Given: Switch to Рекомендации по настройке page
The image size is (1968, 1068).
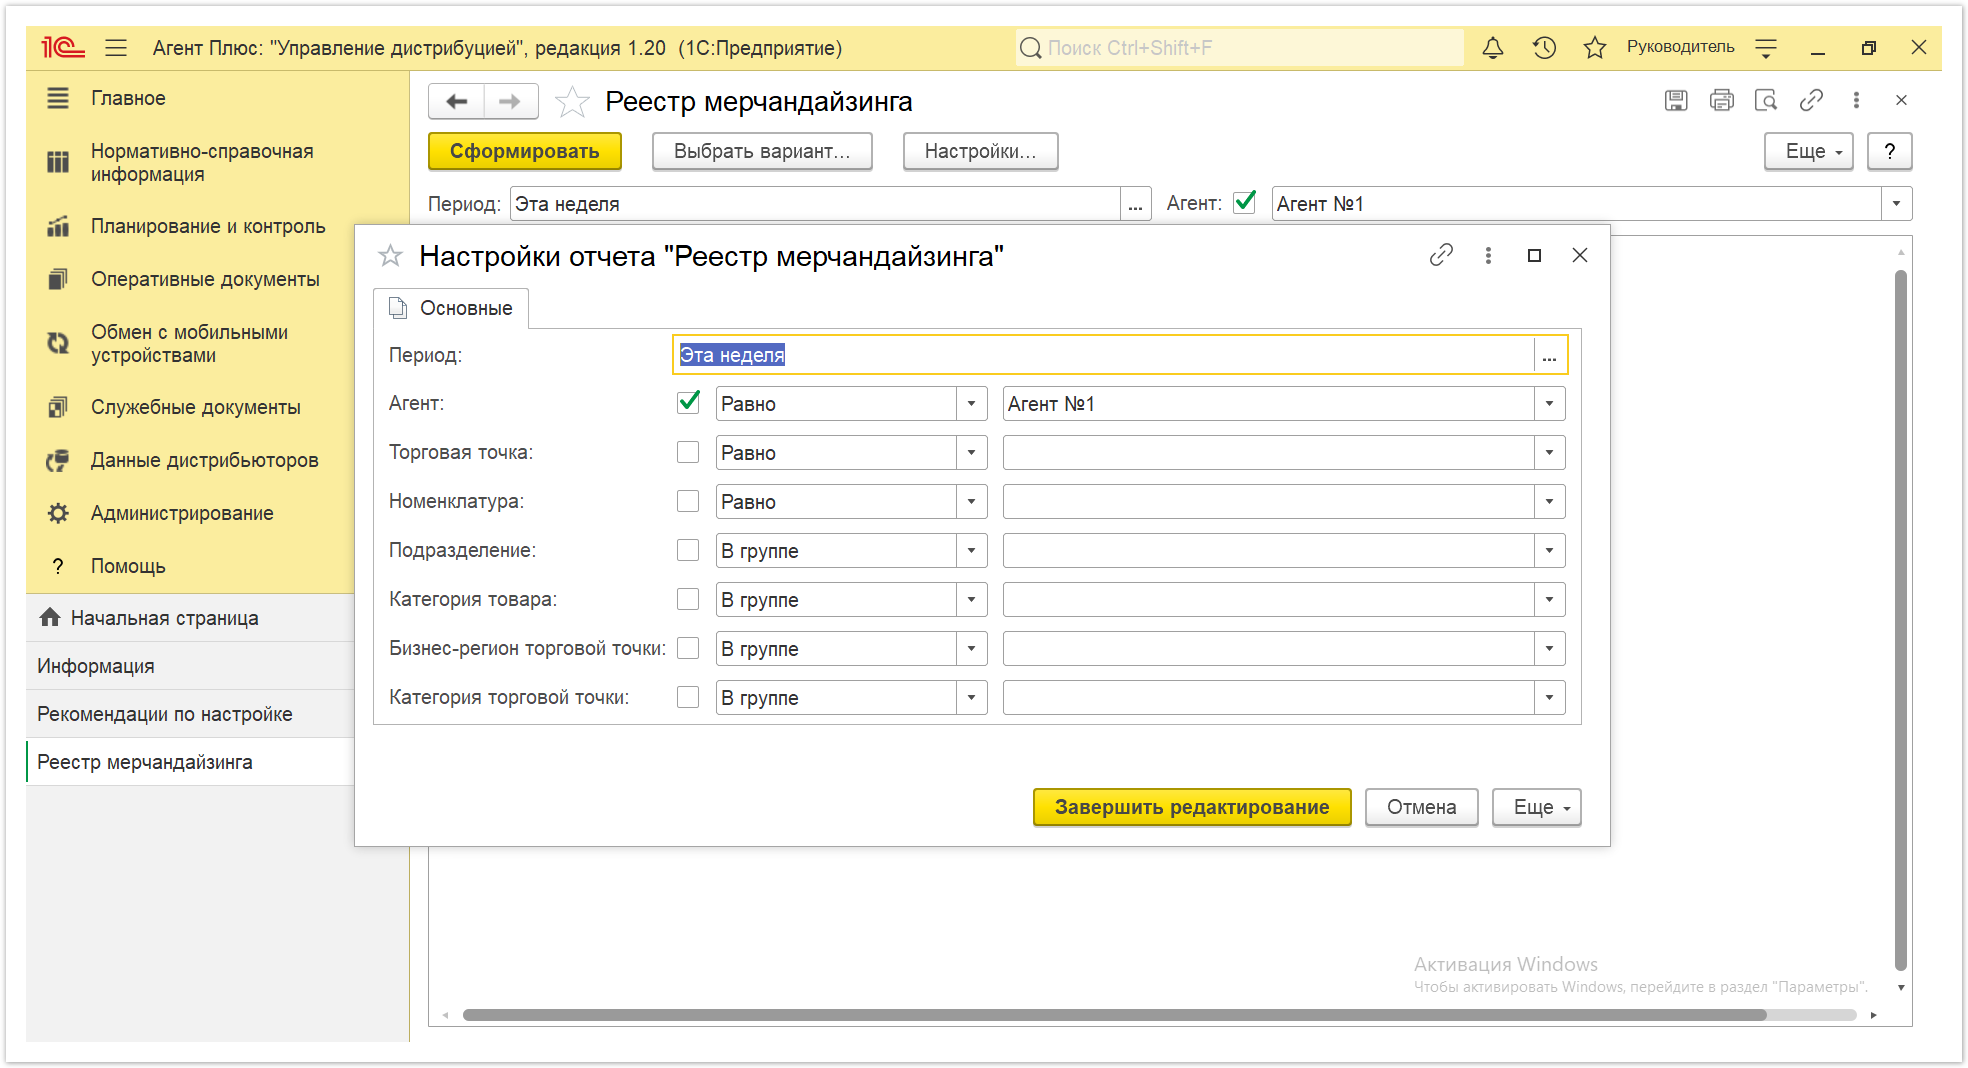Looking at the screenshot, I should (x=165, y=714).
